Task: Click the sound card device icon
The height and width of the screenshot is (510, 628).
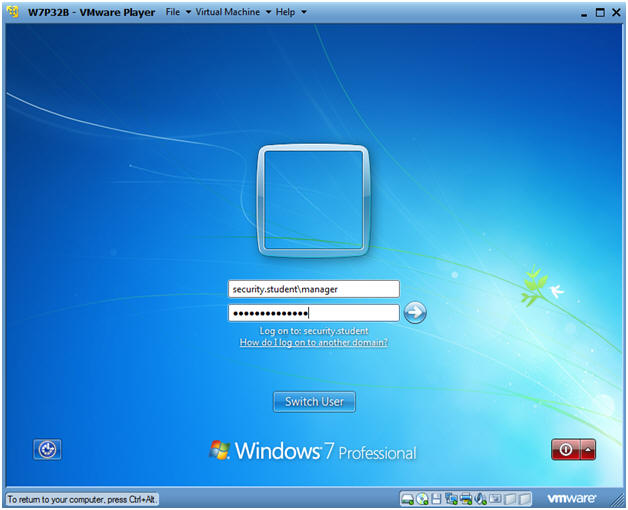Action: [480, 499]
